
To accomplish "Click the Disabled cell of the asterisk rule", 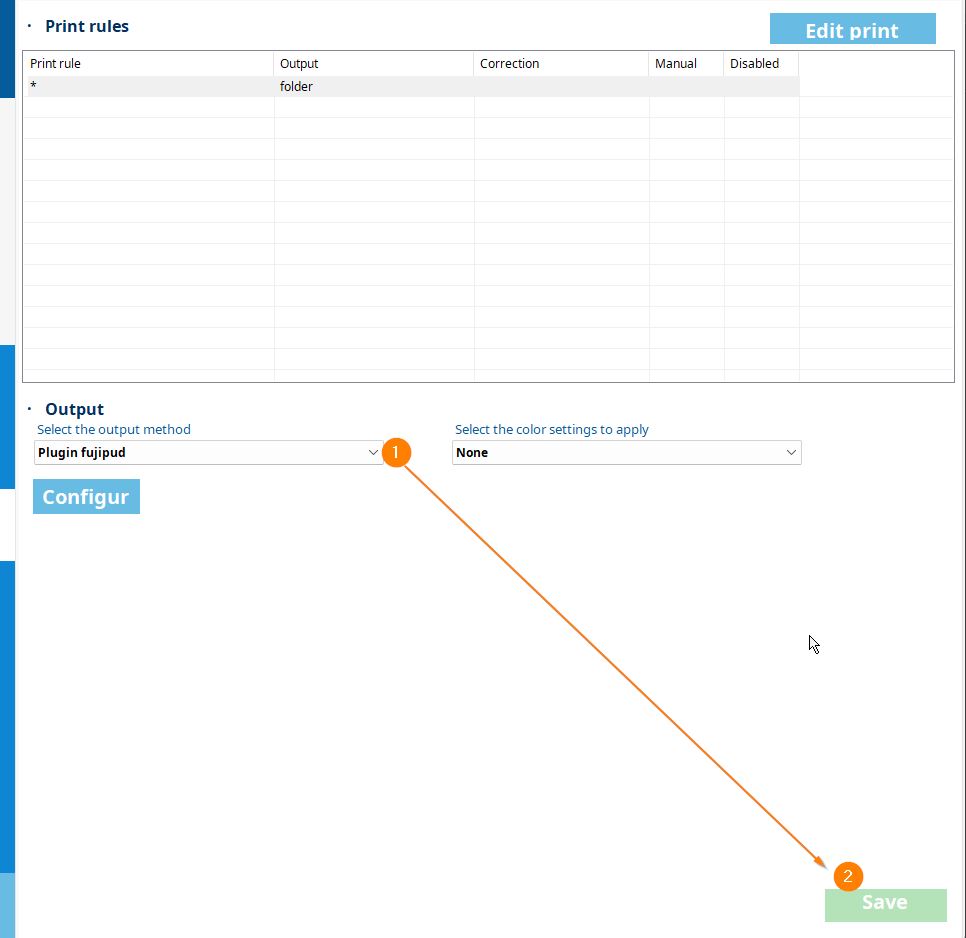I will (x=760, y=87).
